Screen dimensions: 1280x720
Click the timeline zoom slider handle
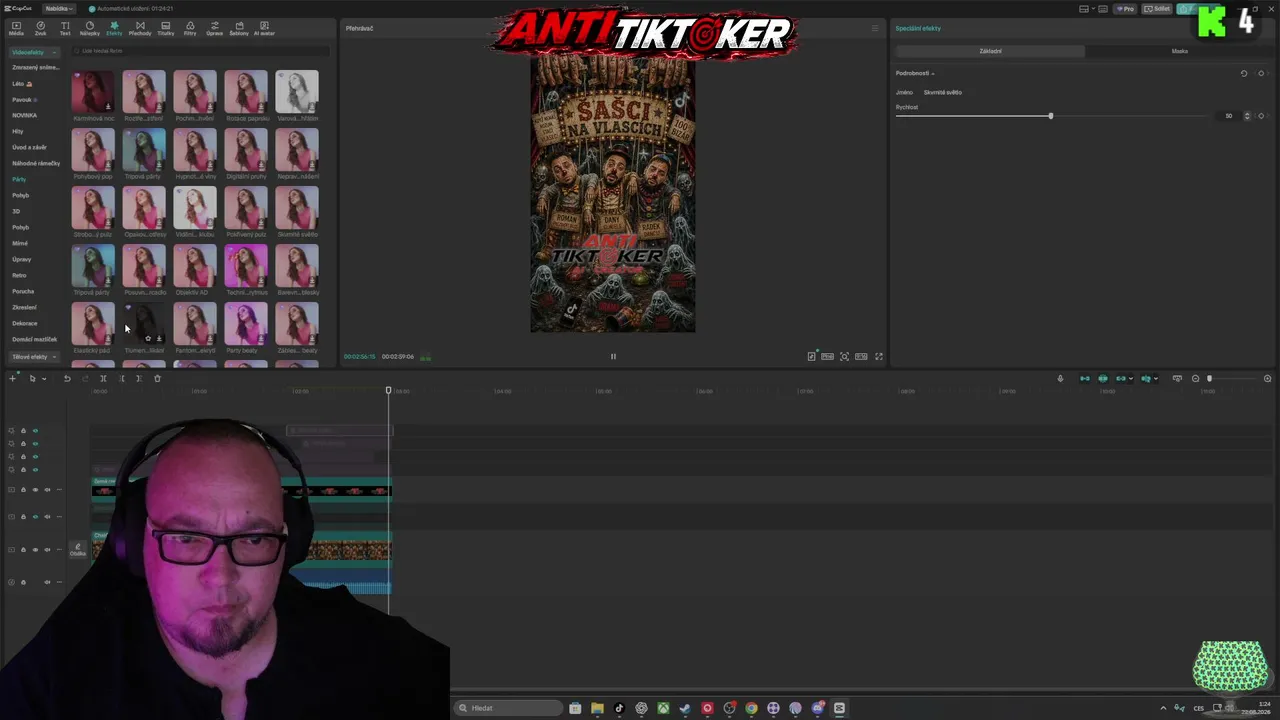[x=1210, y=379]
